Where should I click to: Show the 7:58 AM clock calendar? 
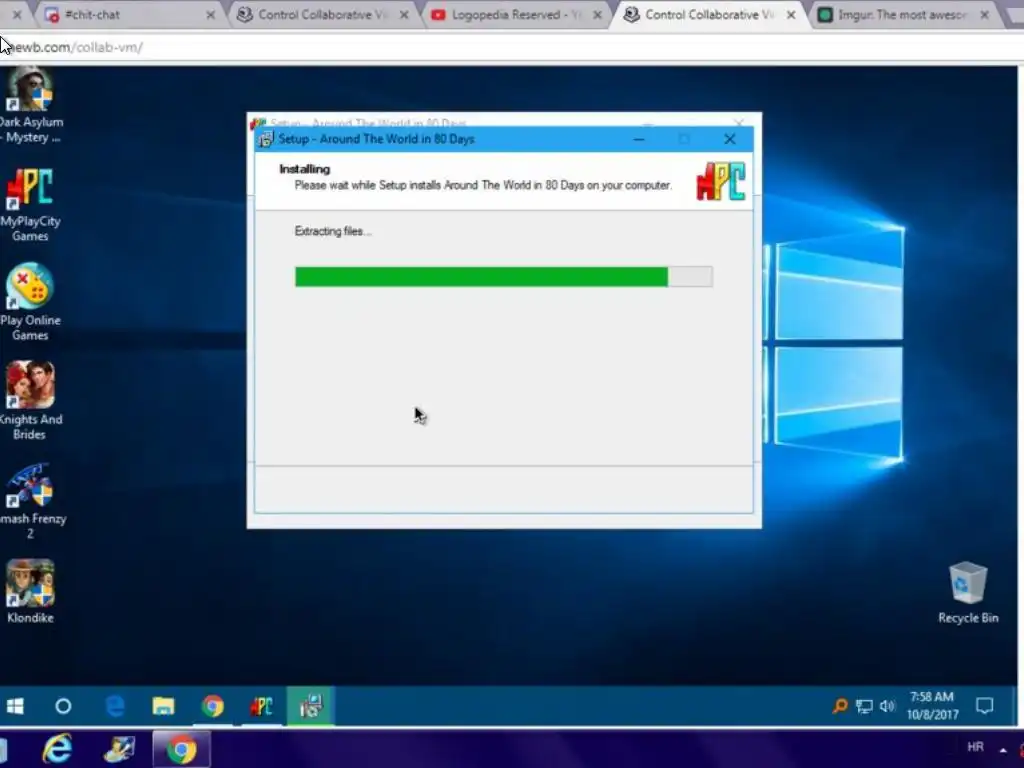click(x=932, y=706)
